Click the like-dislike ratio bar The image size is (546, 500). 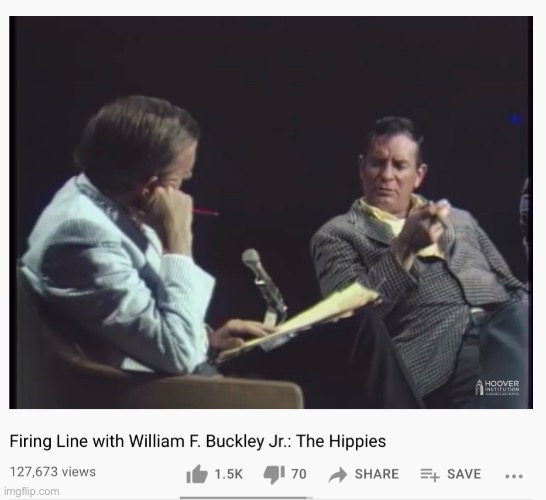coord(246,498)
